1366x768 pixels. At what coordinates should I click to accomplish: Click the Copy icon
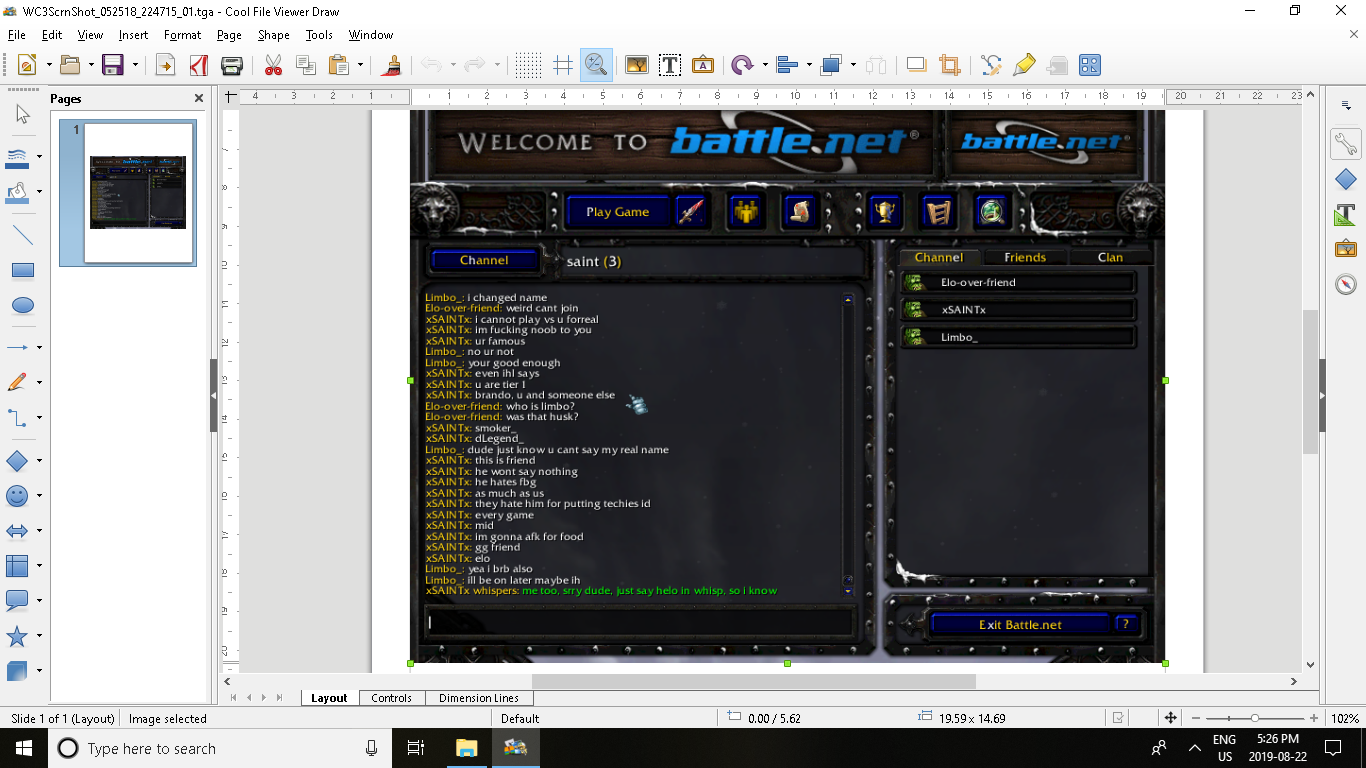pyautogui.click(x=306, y=65)
